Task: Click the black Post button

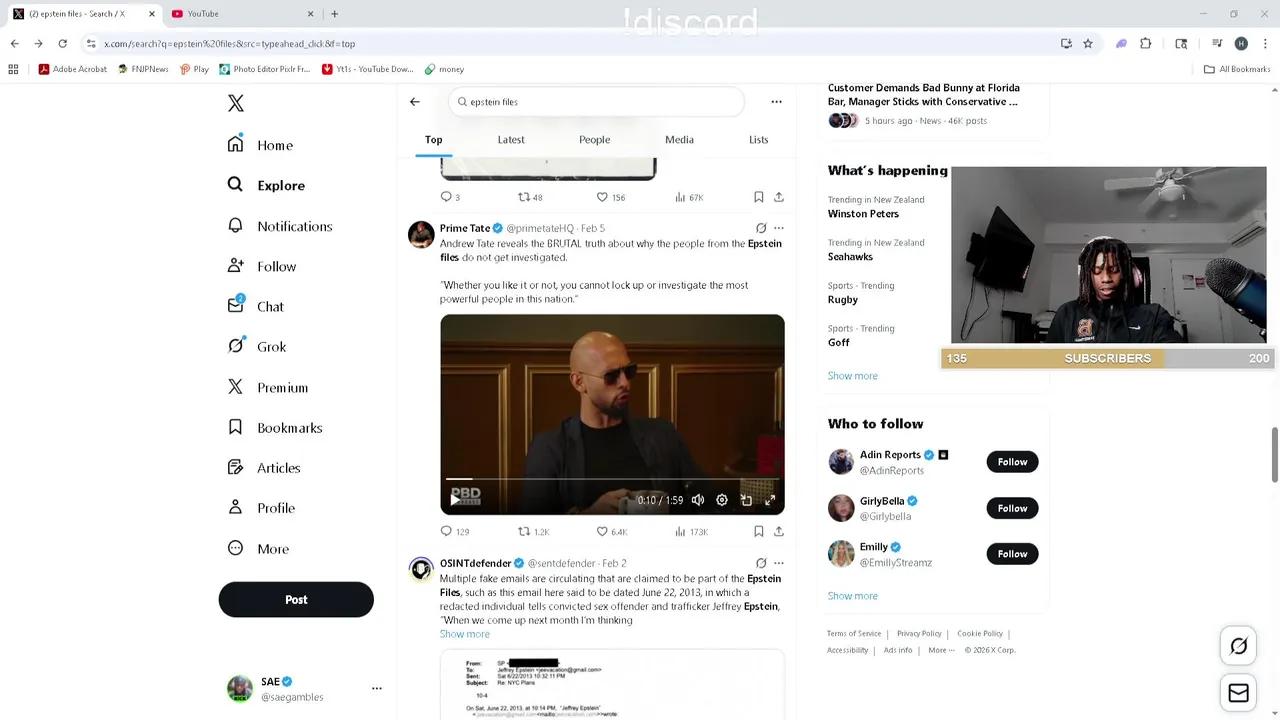Action: pos(296,599)
